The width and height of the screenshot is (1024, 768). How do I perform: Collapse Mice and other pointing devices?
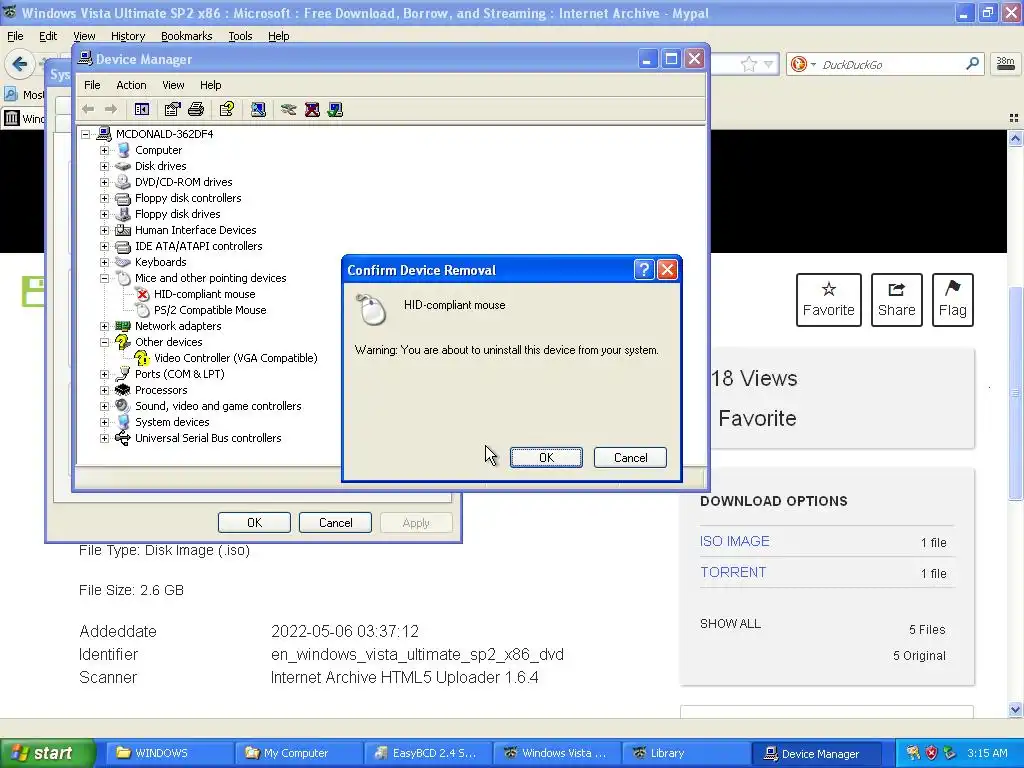(x=104, y=278)
